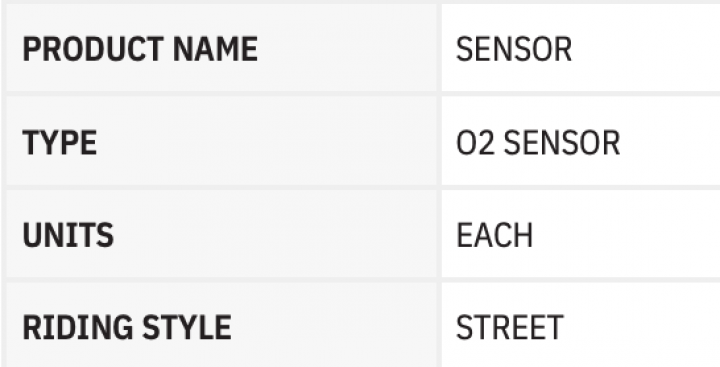
Task: Click the RIDING STYLE label
Action: pyautogui.click(x=126, y=327)
